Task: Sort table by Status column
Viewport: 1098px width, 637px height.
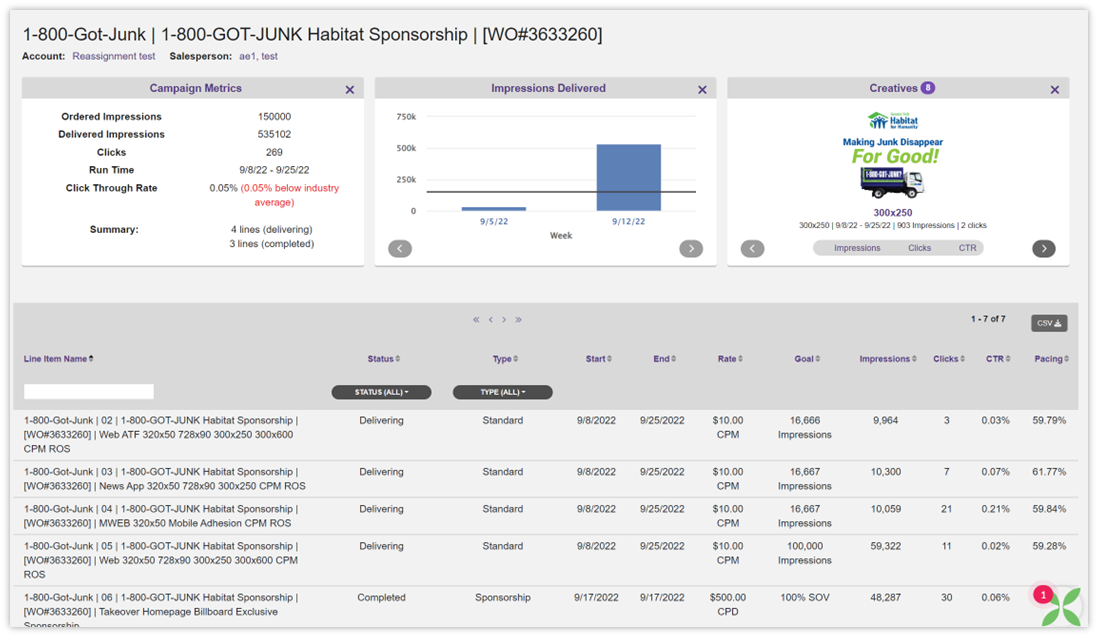Action: point(384,359)
